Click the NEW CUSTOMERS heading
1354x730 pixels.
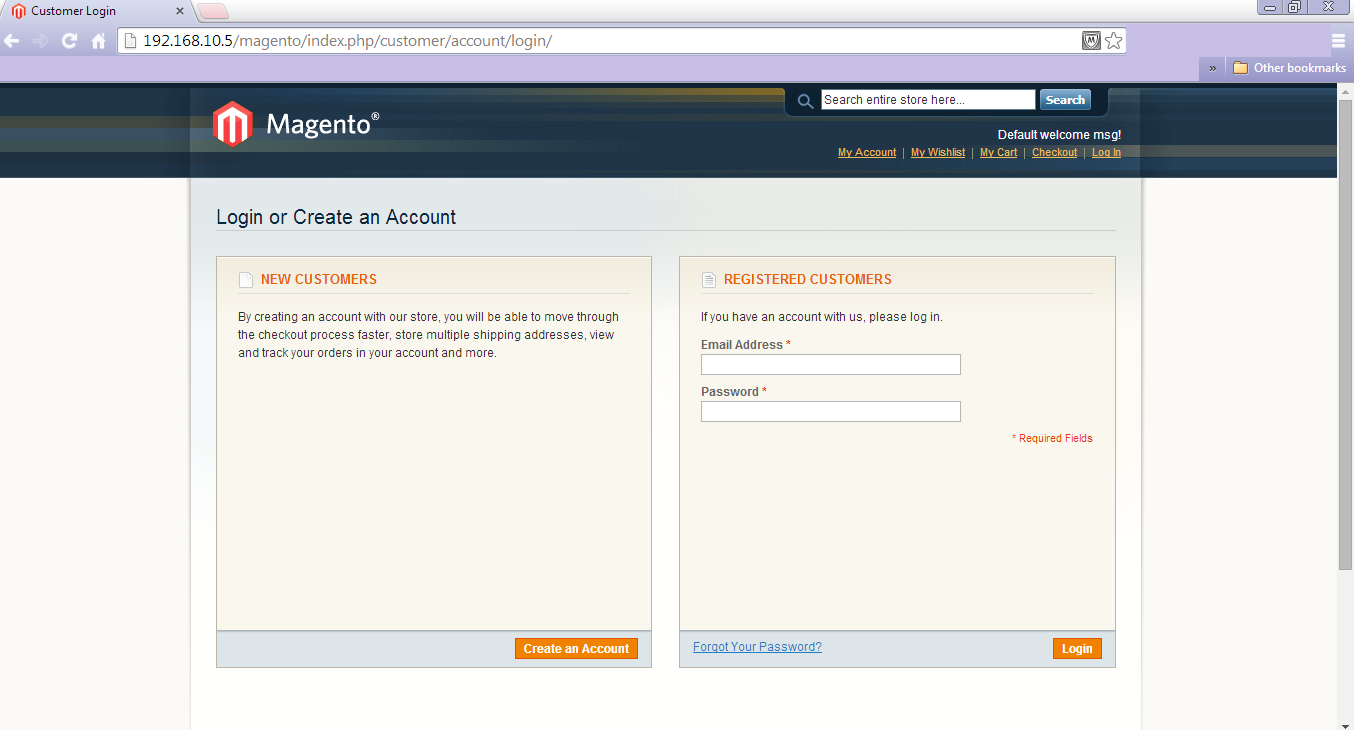[x=319, y=279]
